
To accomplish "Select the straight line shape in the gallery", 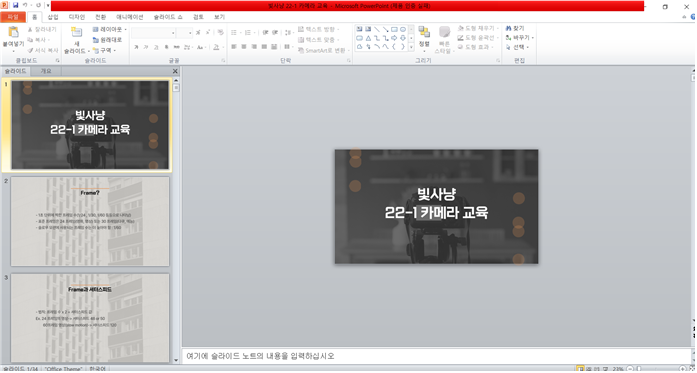I will 377,29.
